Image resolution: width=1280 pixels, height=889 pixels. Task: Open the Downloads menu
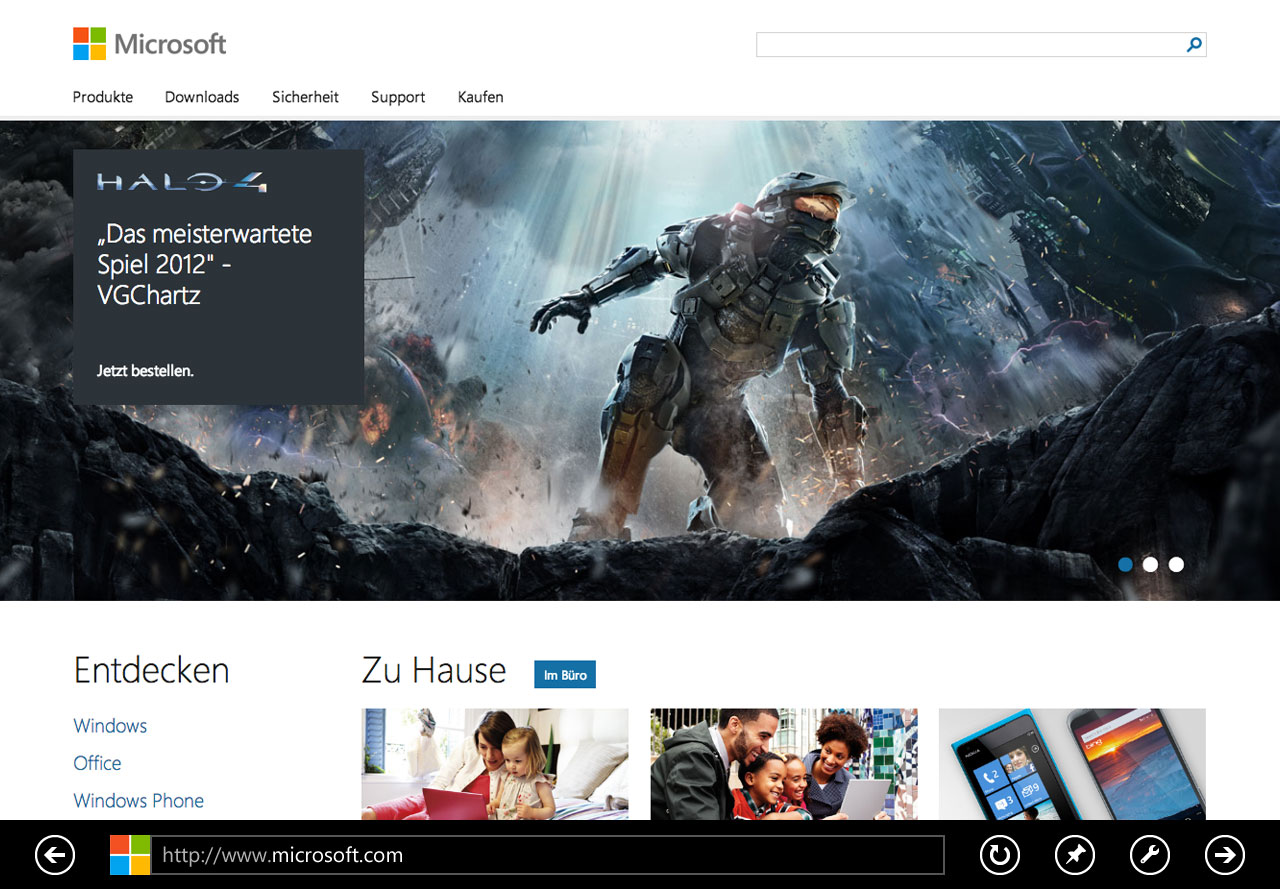coord(202,97)
